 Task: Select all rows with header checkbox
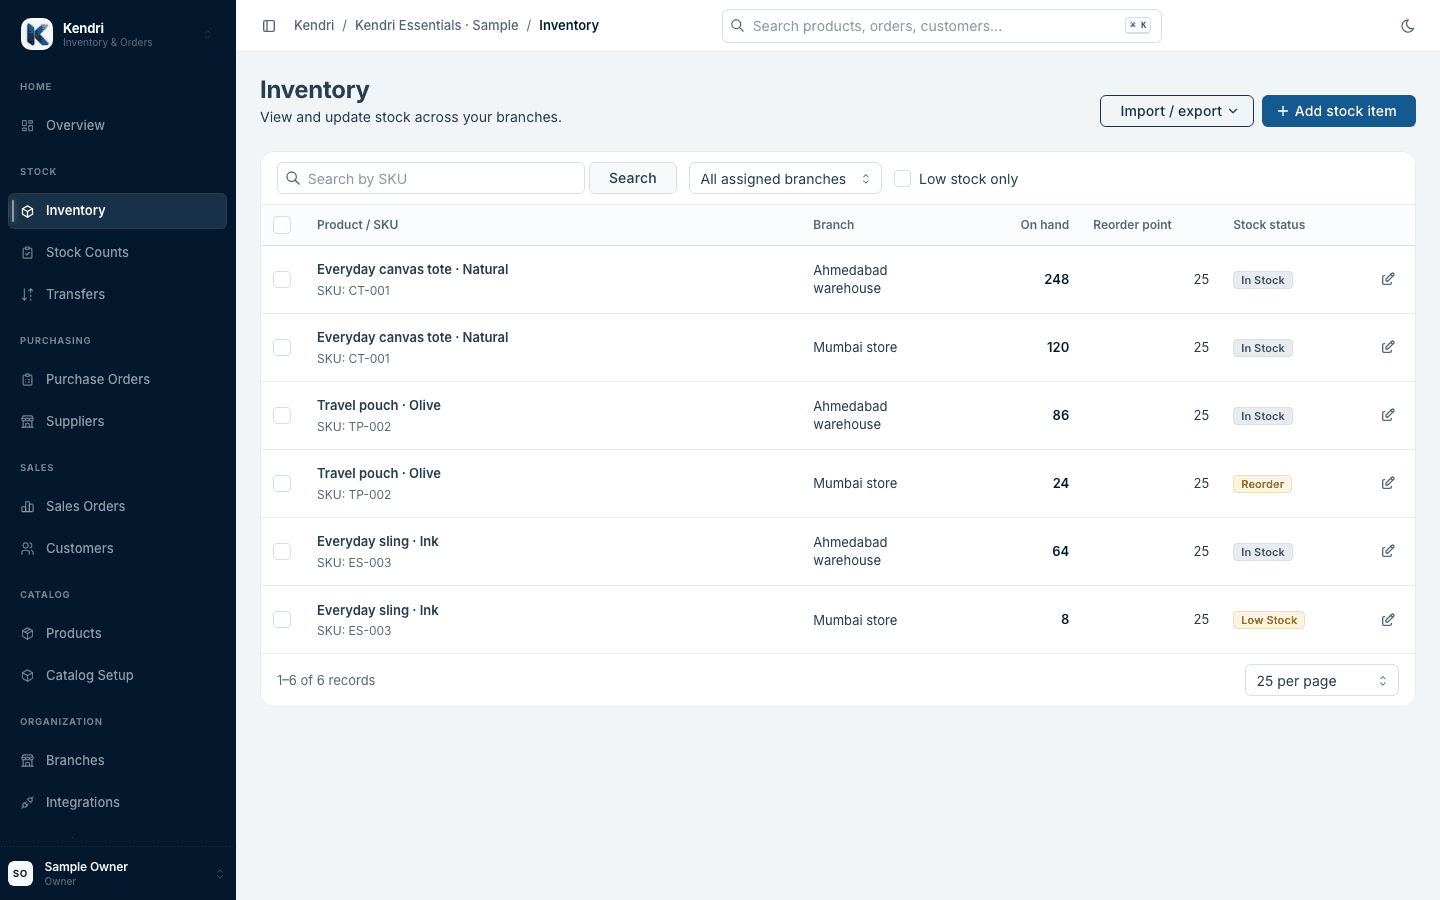coord(282,225)
